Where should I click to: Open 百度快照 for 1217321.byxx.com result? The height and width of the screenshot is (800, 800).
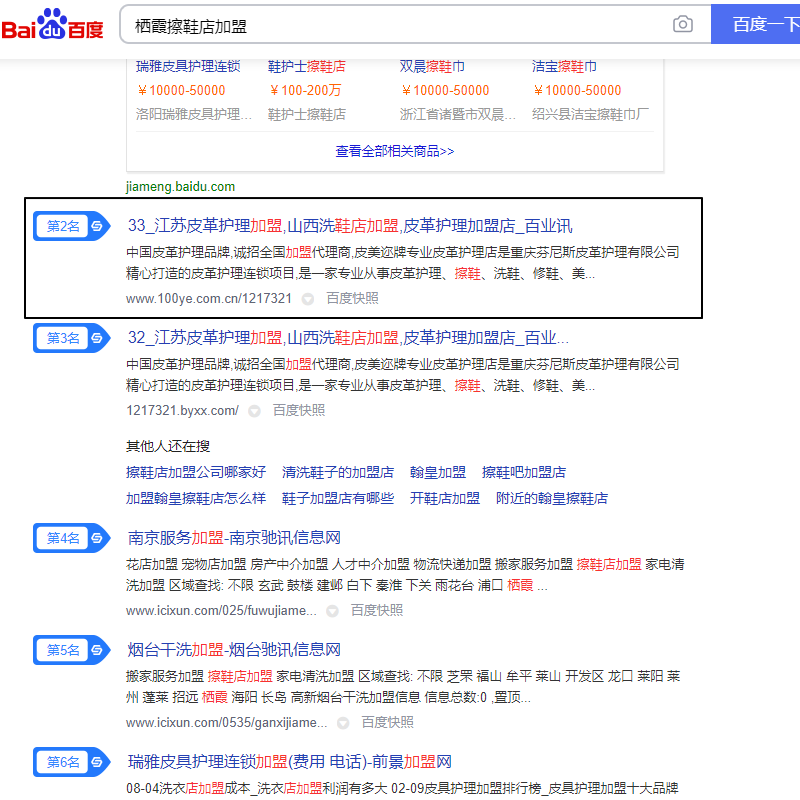point(299,411)
